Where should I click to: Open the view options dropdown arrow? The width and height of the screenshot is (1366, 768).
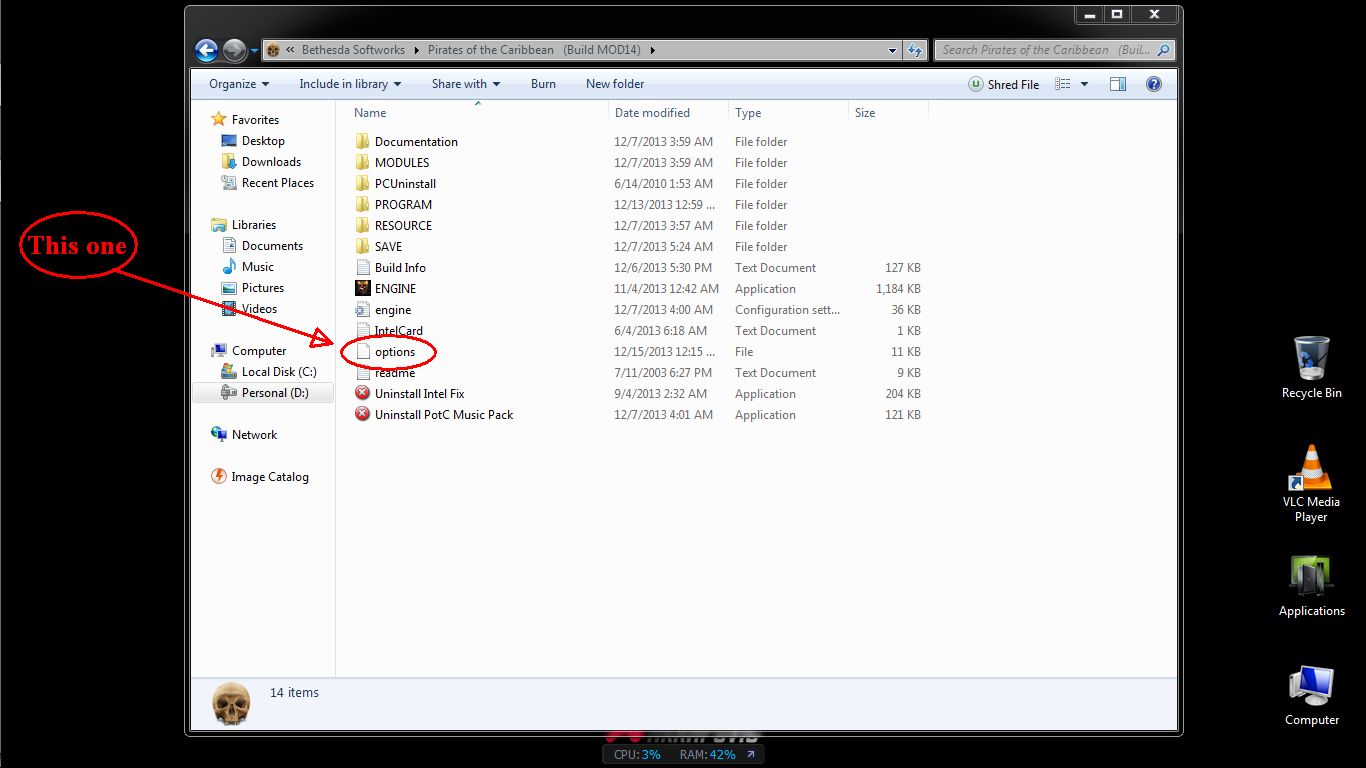pyautogui.click(x=1084, y=85)
